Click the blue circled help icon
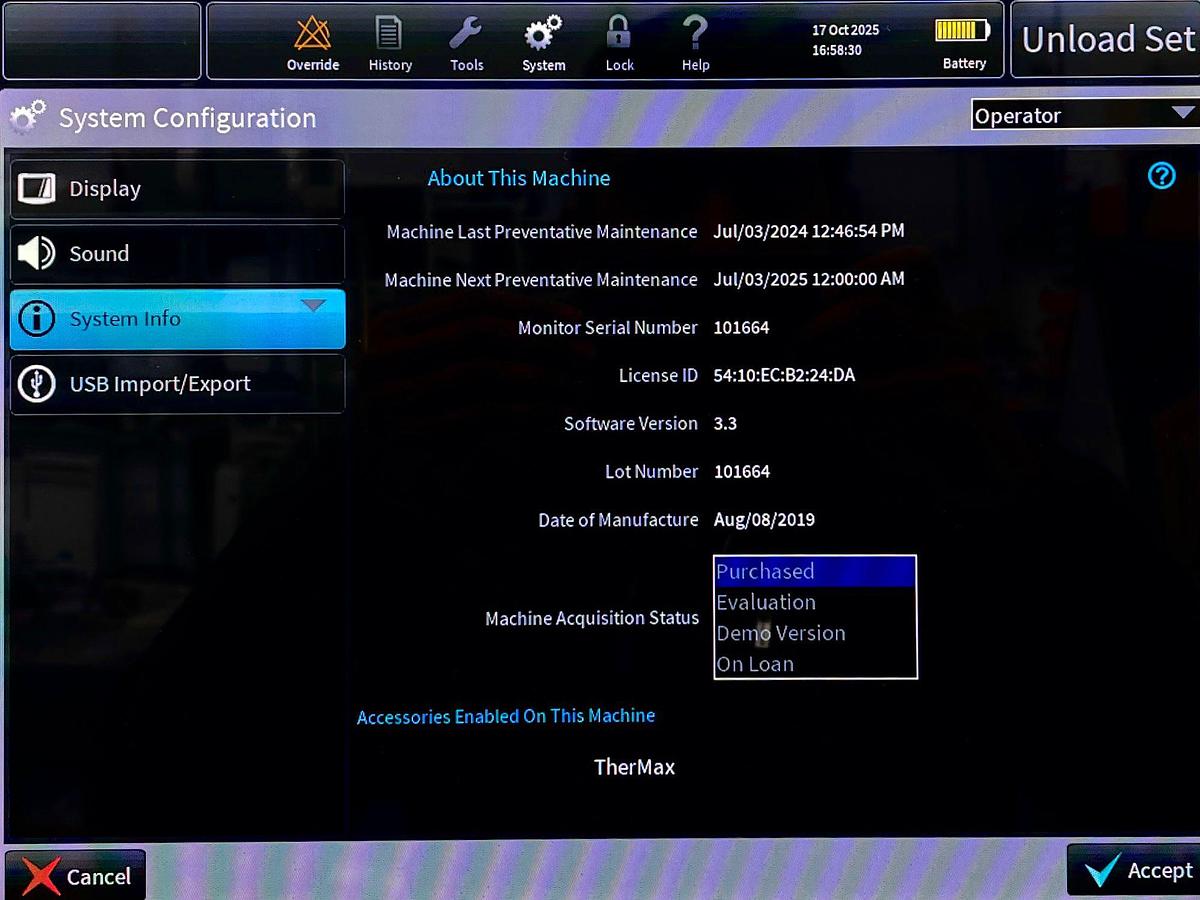This screenshot has width=1200, height=900. click(x=1161, y=176)
